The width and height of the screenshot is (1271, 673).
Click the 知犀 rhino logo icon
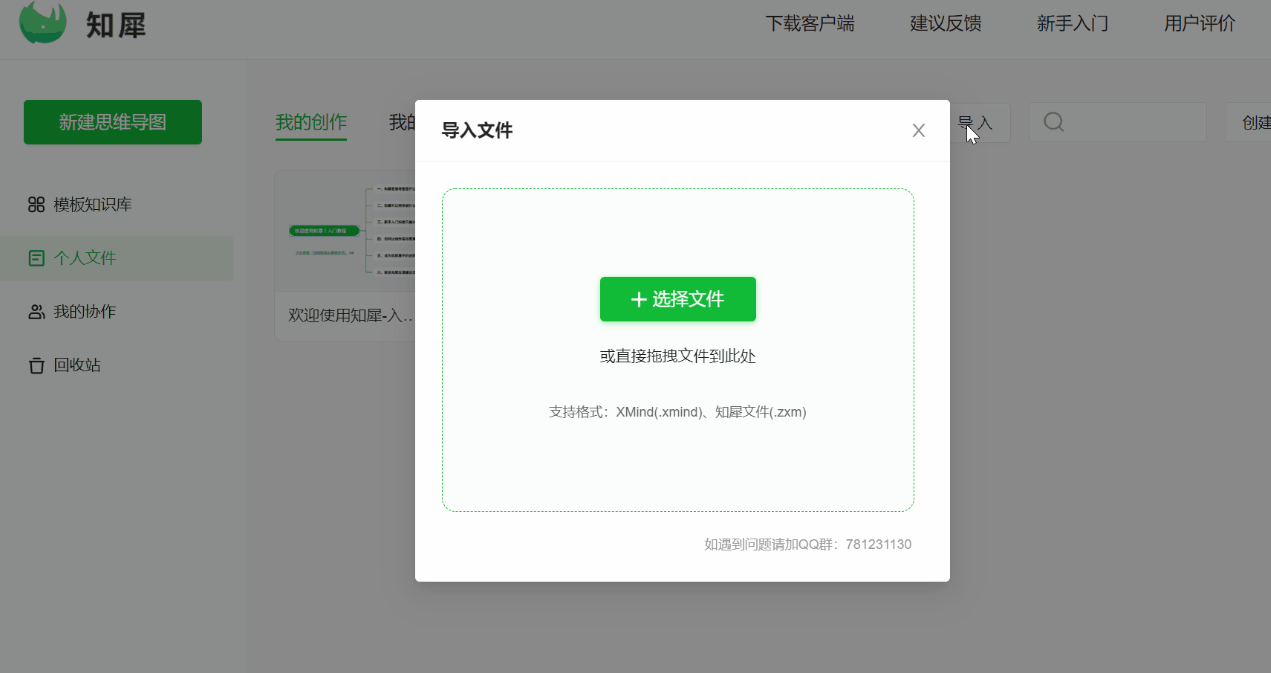point(43,20)
